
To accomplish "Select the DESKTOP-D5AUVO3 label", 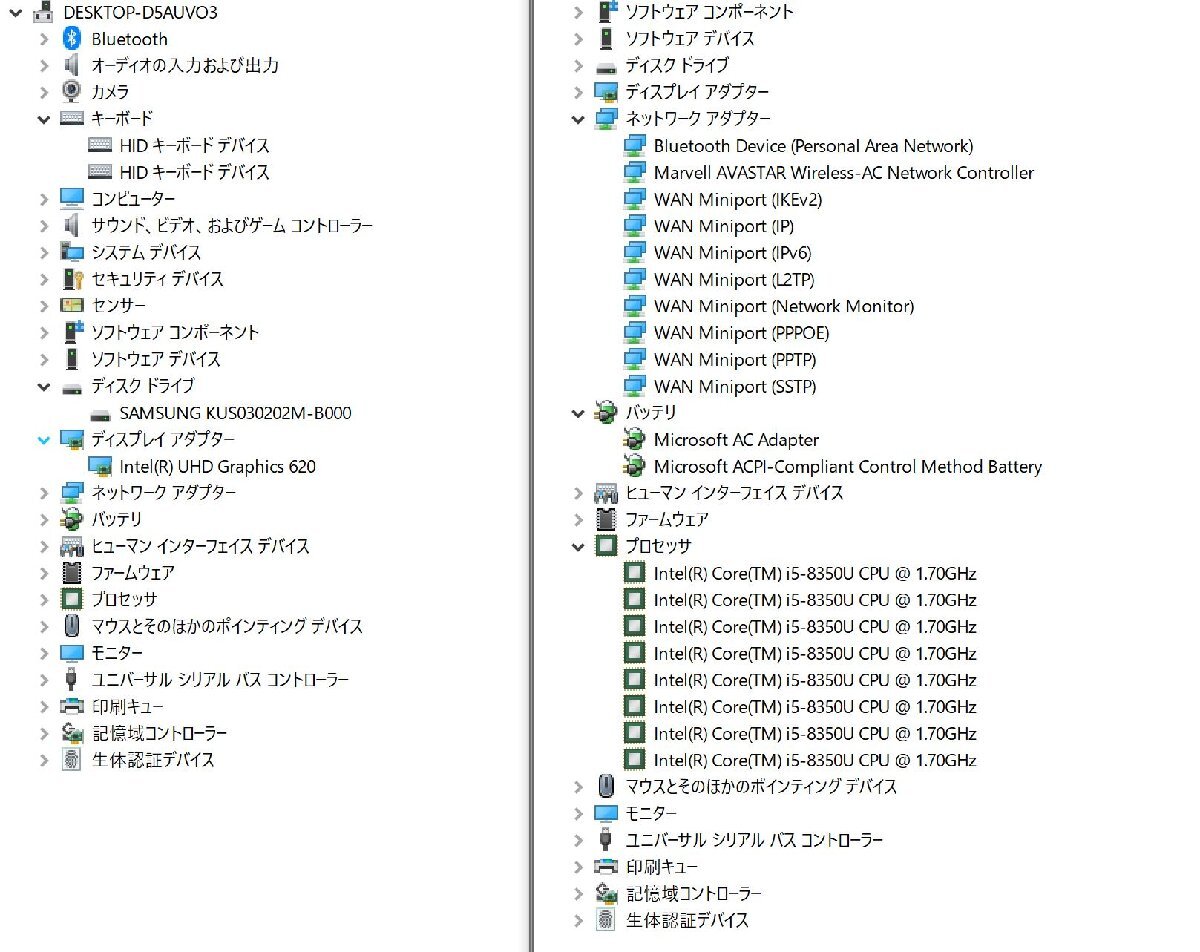I will (x=139, y=12).
